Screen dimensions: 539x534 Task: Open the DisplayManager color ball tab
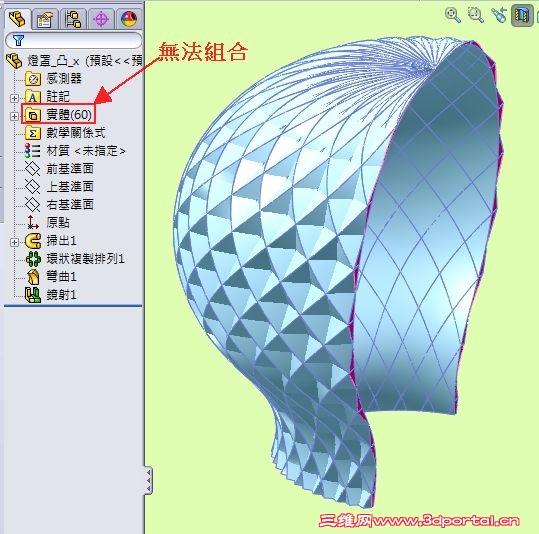(129, 19)
